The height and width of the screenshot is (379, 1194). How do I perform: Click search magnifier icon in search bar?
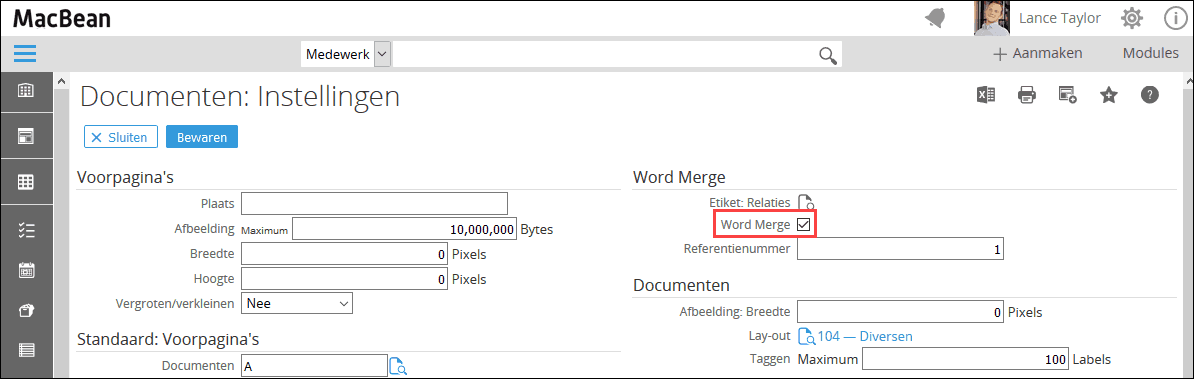828,55
